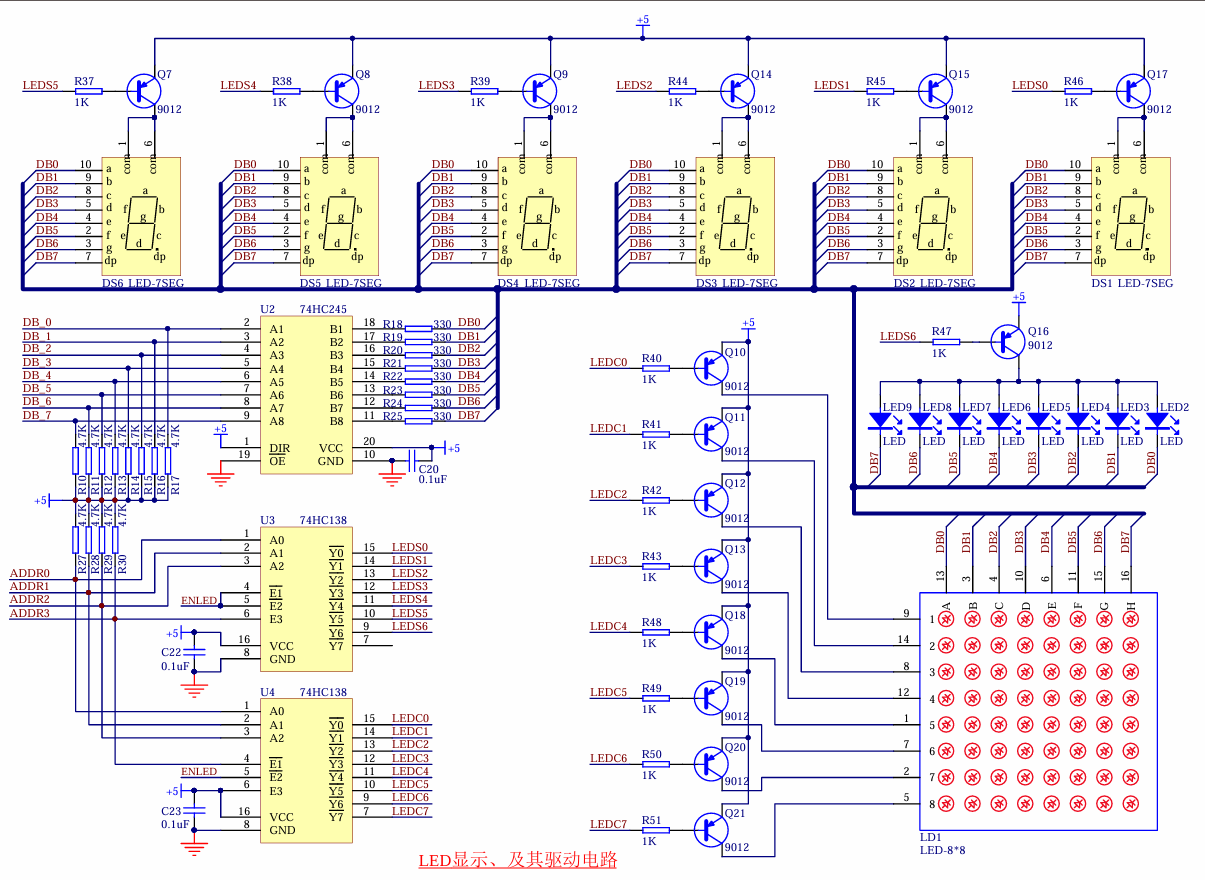Screen dimensions: 1205x880
Task: Click the "+5" label on top rail
Action: point(643,20)
